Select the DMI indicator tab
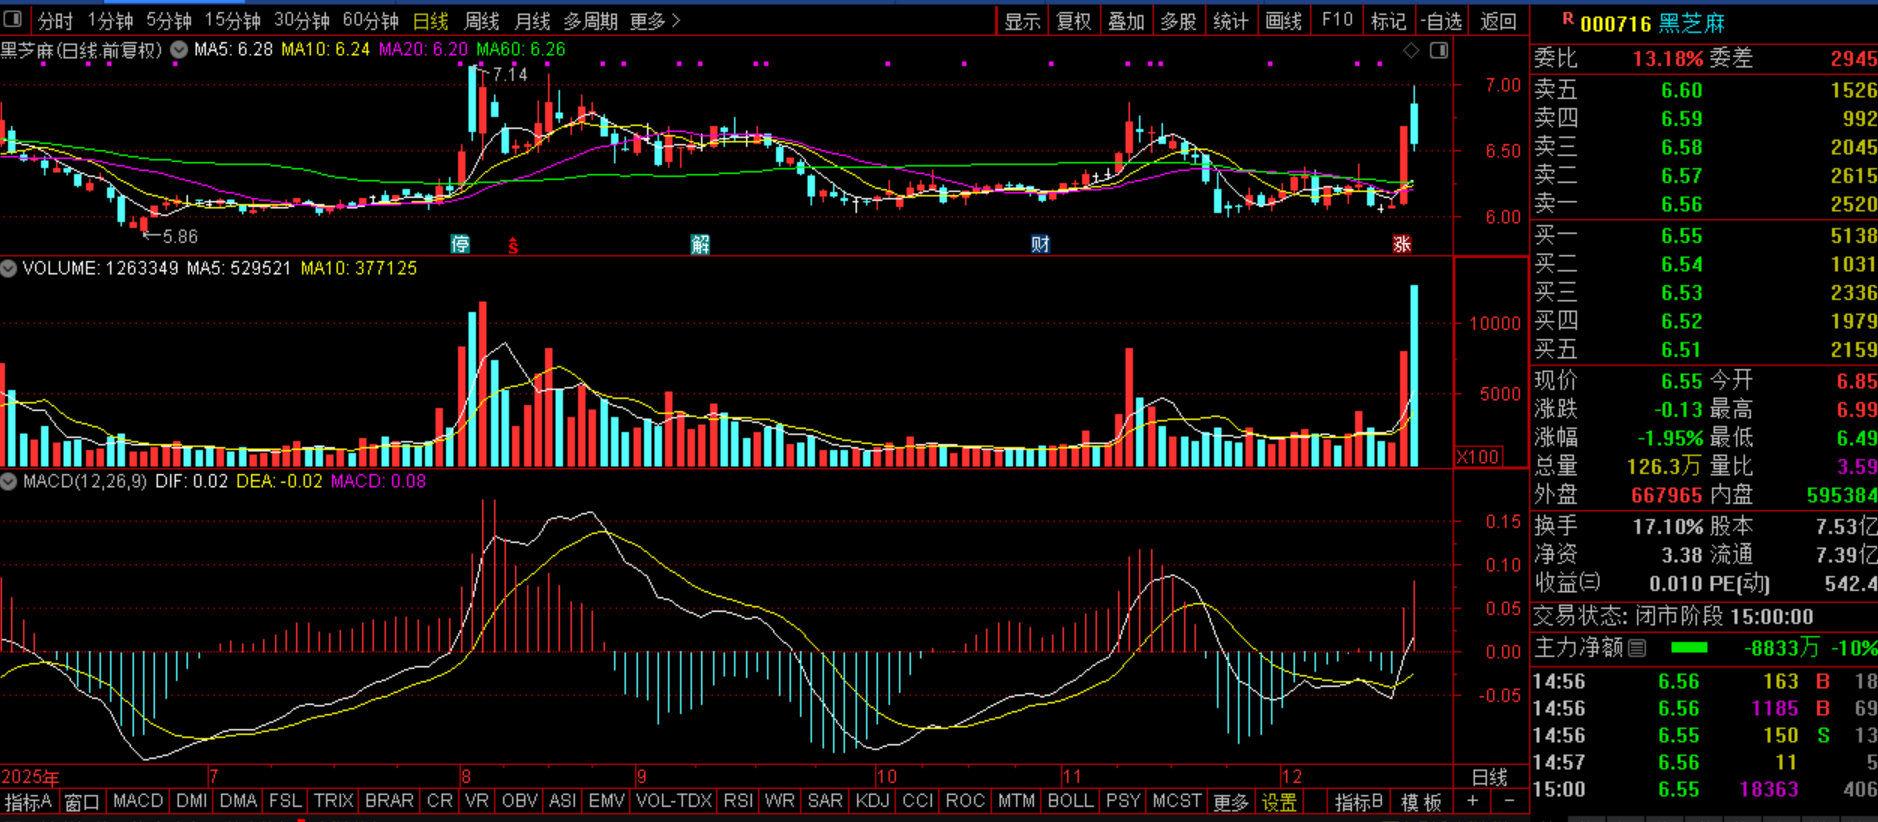Image resolution: width=1878 pixels, height=822 pixels. point(191,801)
